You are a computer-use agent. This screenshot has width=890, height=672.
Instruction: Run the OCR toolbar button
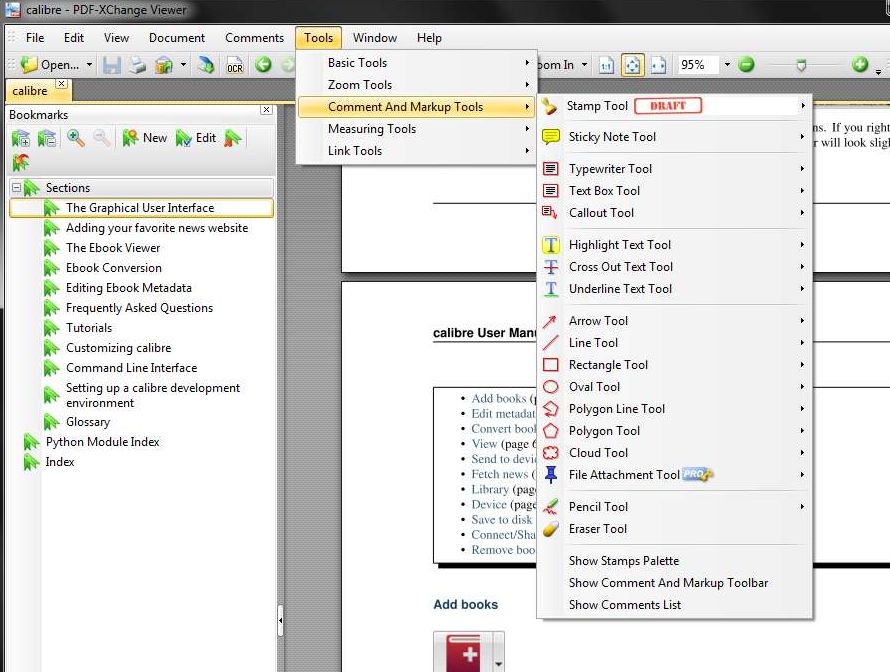click(x=234, y=65)
